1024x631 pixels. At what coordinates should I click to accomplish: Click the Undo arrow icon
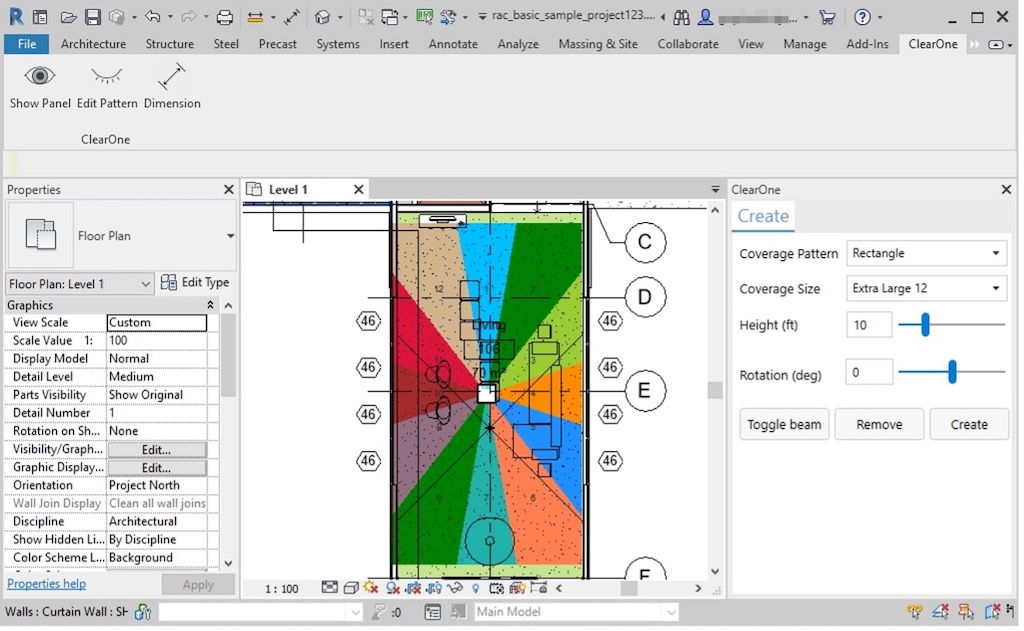point(152,17)
